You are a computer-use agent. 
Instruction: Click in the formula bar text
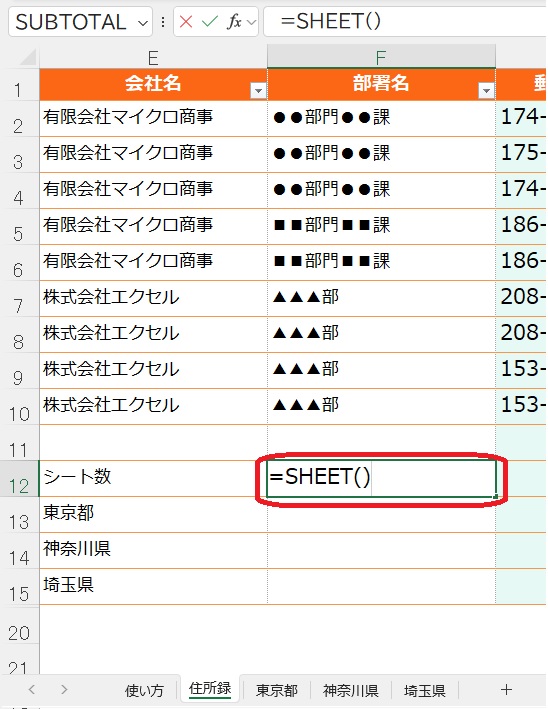[405, 21]
